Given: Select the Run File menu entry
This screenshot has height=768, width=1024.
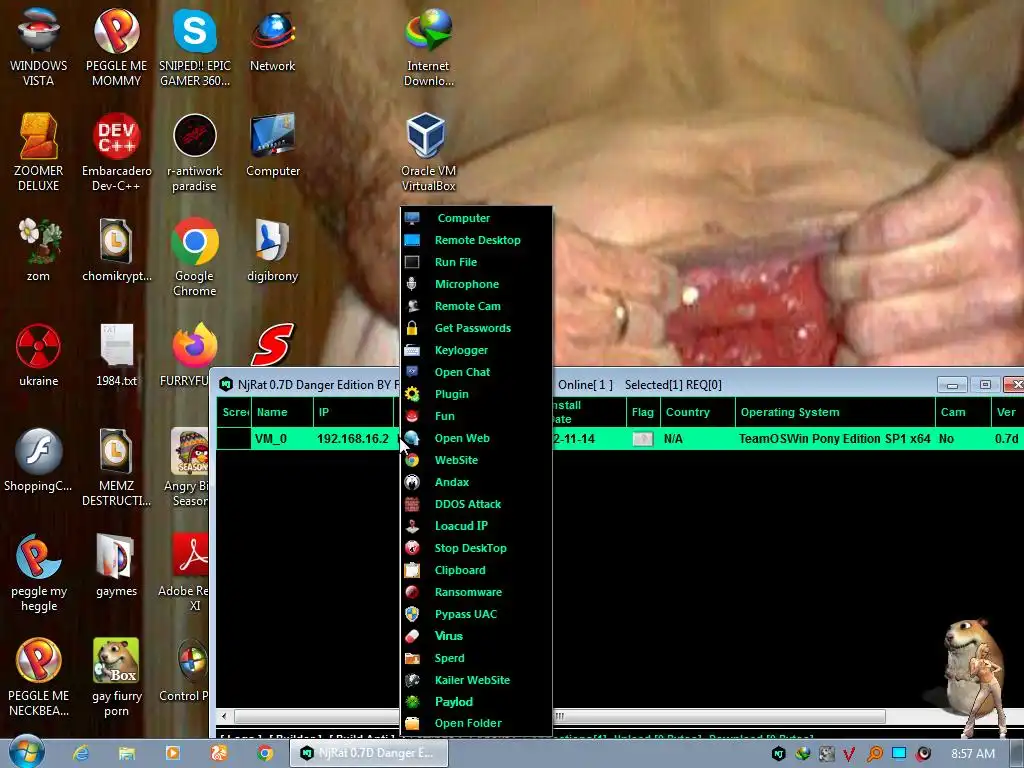Looking at the screenshot, I should point(477,262).
